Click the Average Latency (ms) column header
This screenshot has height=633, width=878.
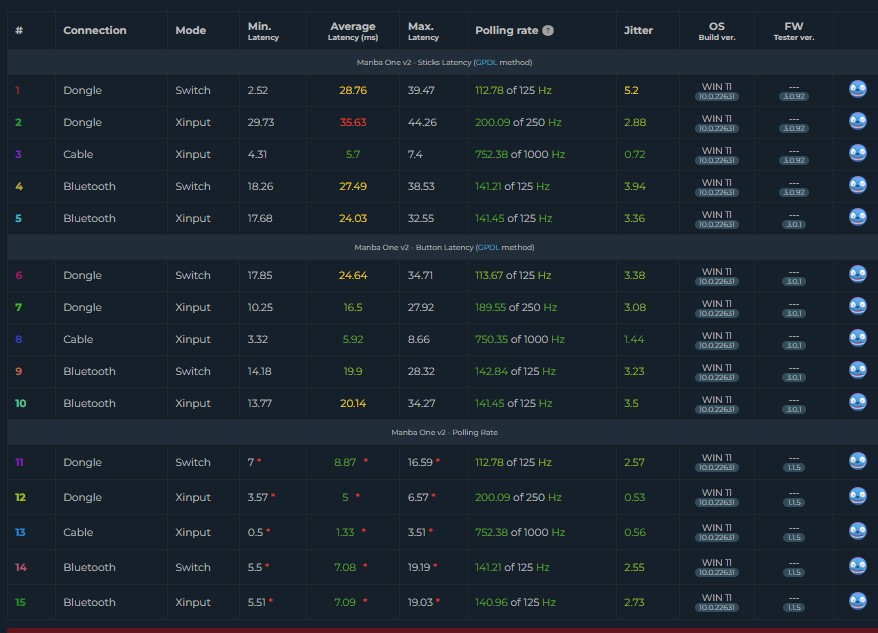pyautogui.click(x=353, y=31)
